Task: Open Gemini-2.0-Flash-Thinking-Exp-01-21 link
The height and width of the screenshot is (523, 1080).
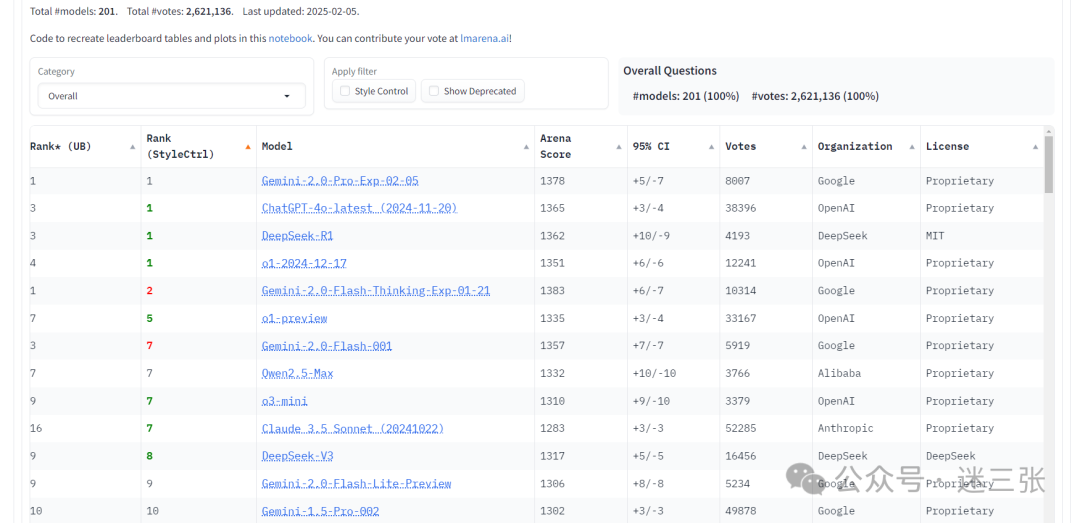Action: (376, 291)
